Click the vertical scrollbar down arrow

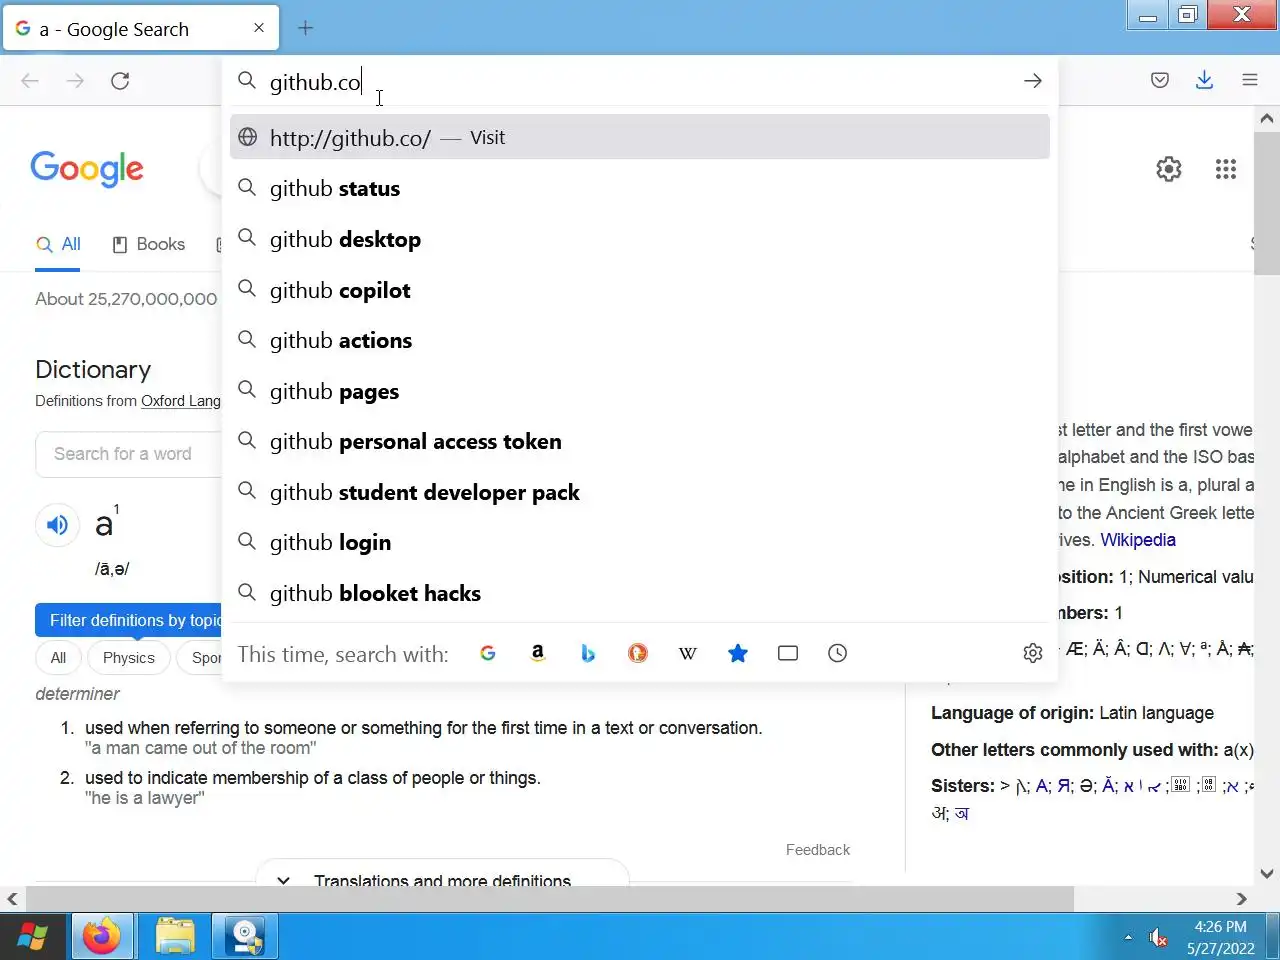tap(1267, 873)
